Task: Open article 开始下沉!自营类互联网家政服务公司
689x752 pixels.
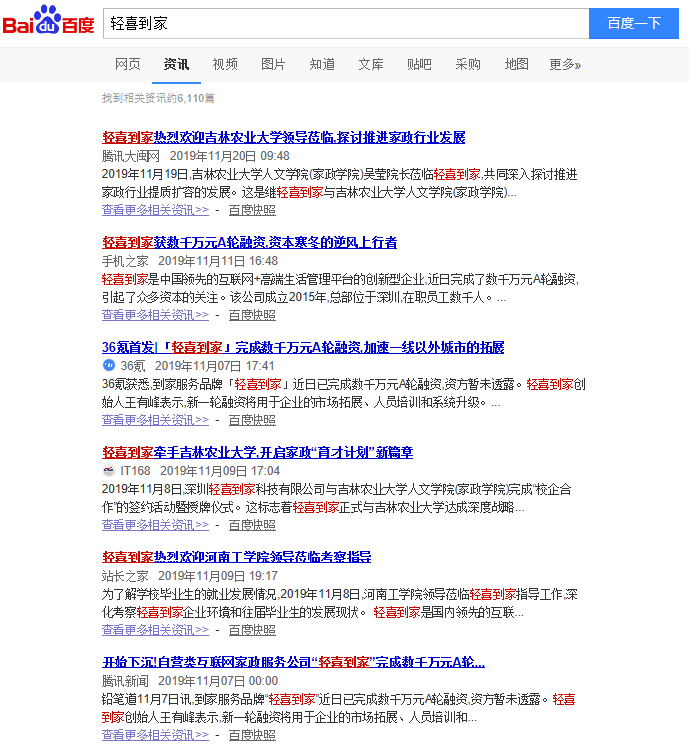Action: [x=293, y=662]
